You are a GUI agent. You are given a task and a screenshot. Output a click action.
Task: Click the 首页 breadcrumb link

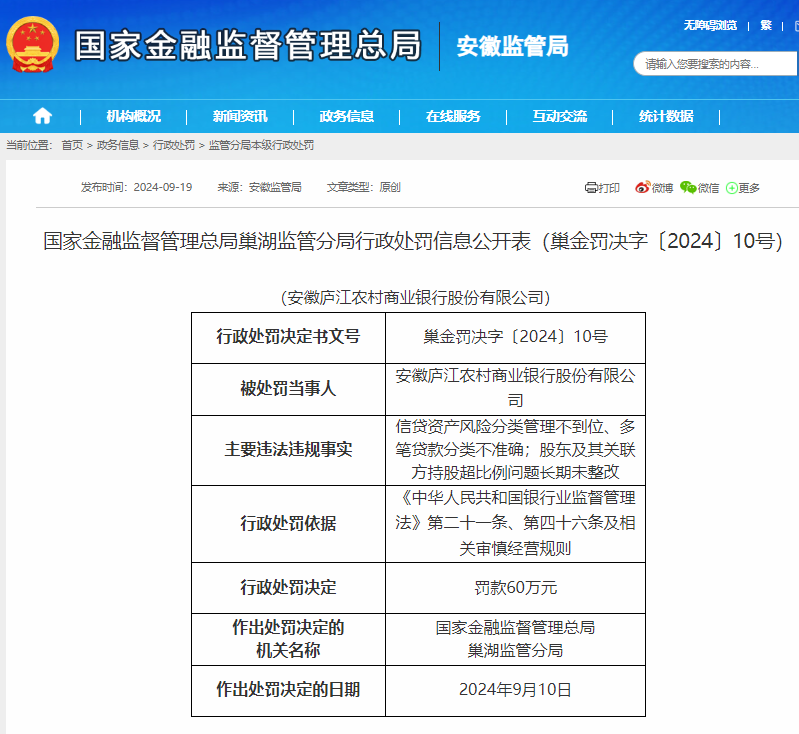coord(72,146)
